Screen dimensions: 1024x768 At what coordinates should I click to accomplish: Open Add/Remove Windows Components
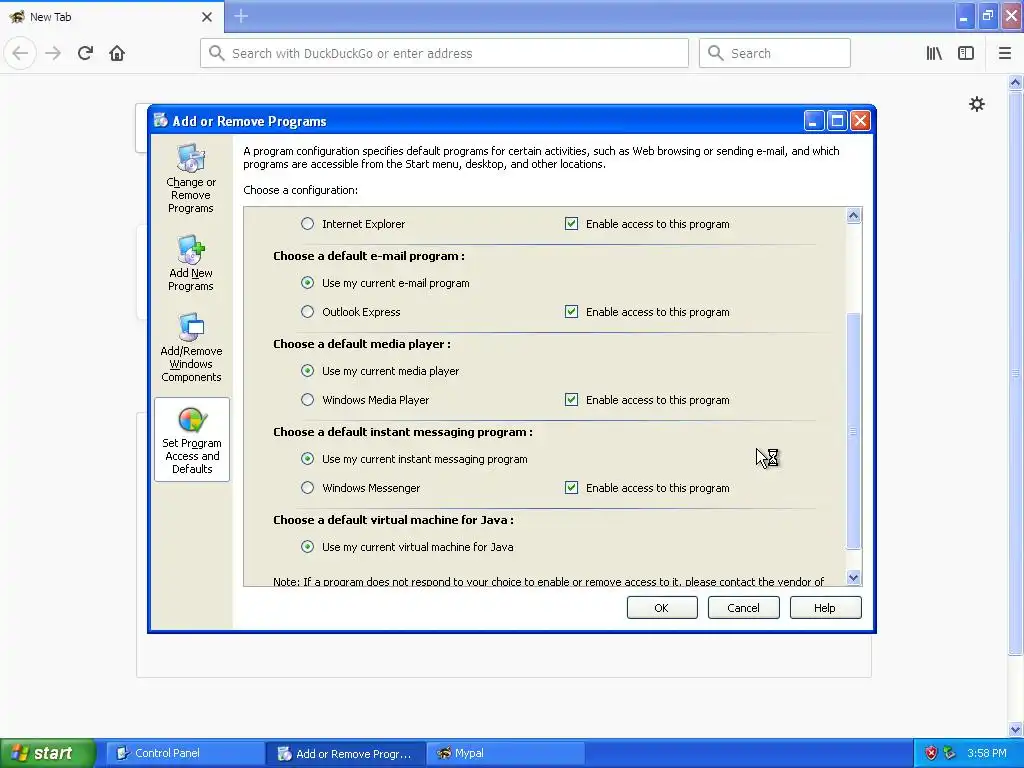191,347
